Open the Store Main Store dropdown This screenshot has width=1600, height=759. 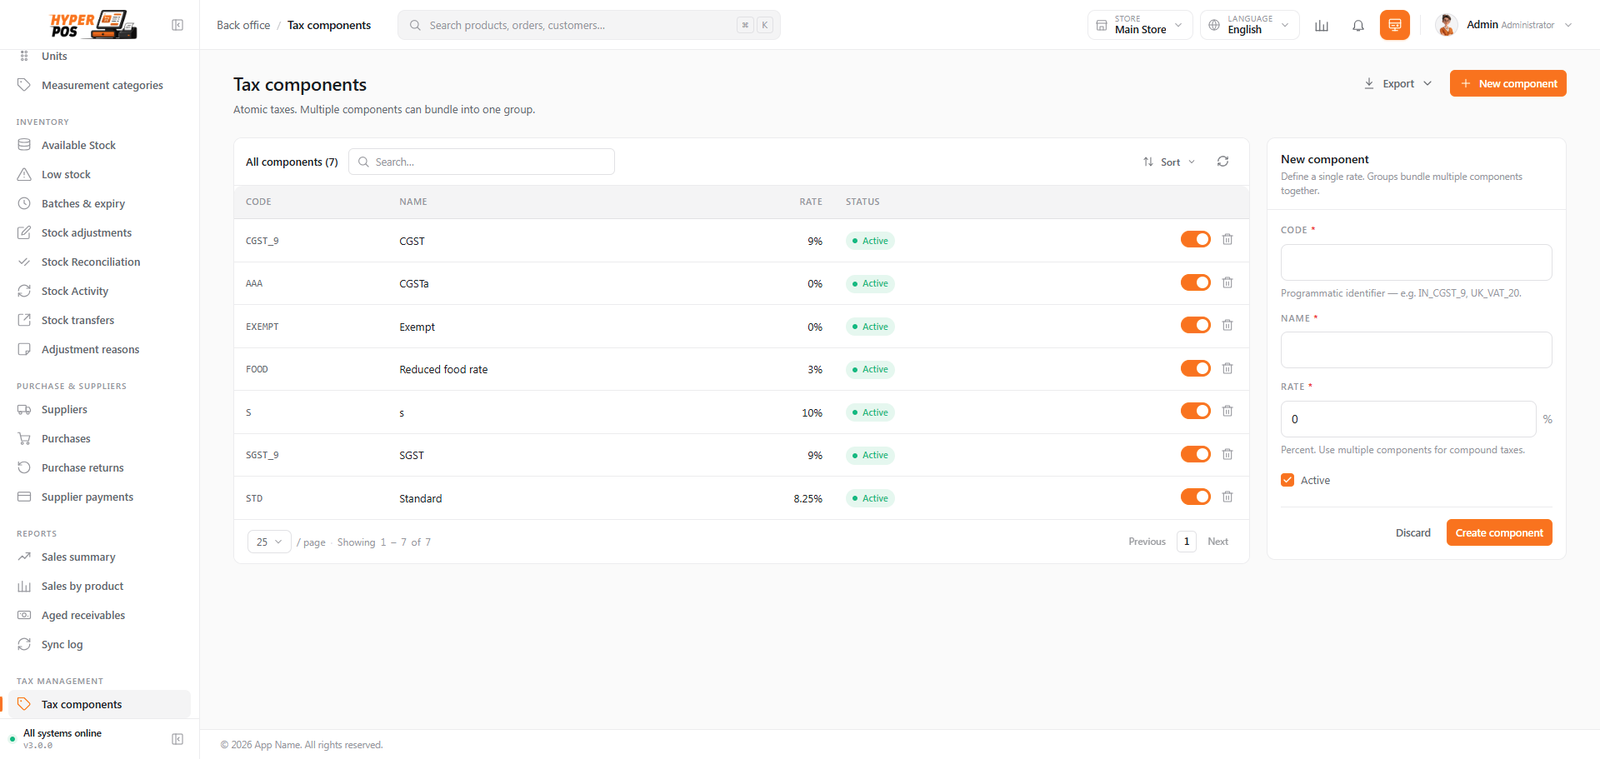1140,25
